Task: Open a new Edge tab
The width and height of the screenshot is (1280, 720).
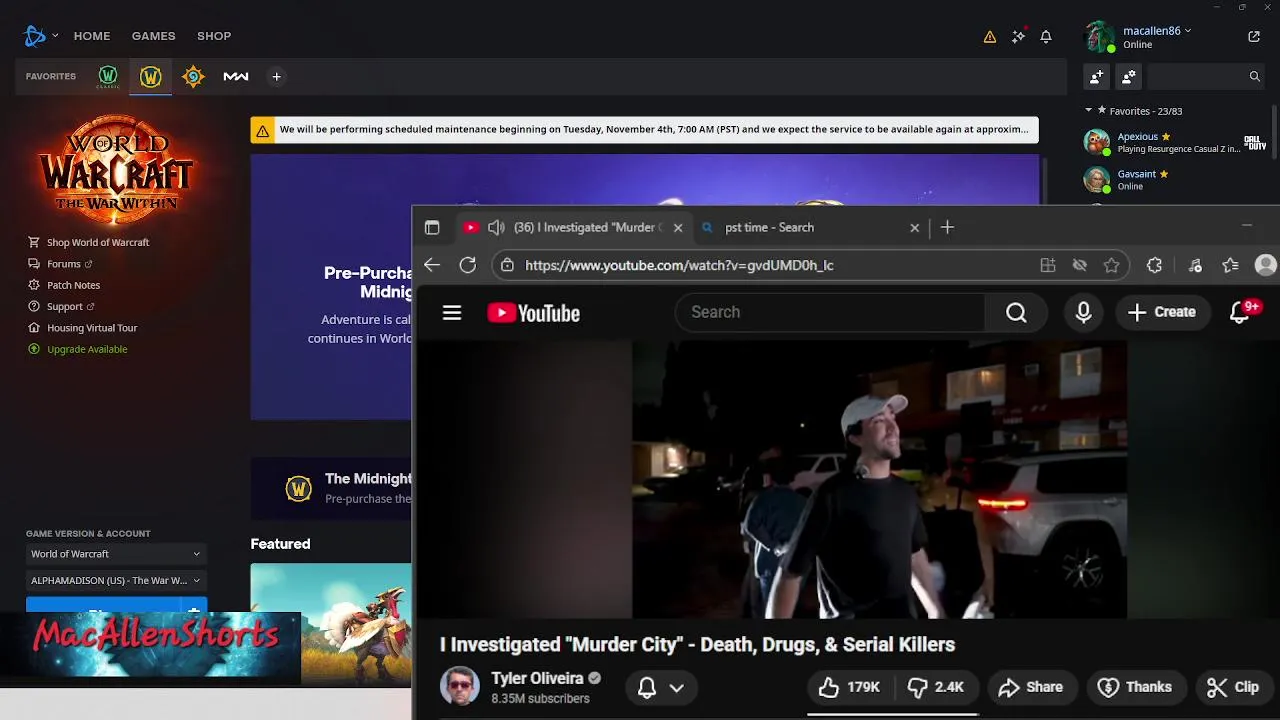Action: (x=947, y=228)
